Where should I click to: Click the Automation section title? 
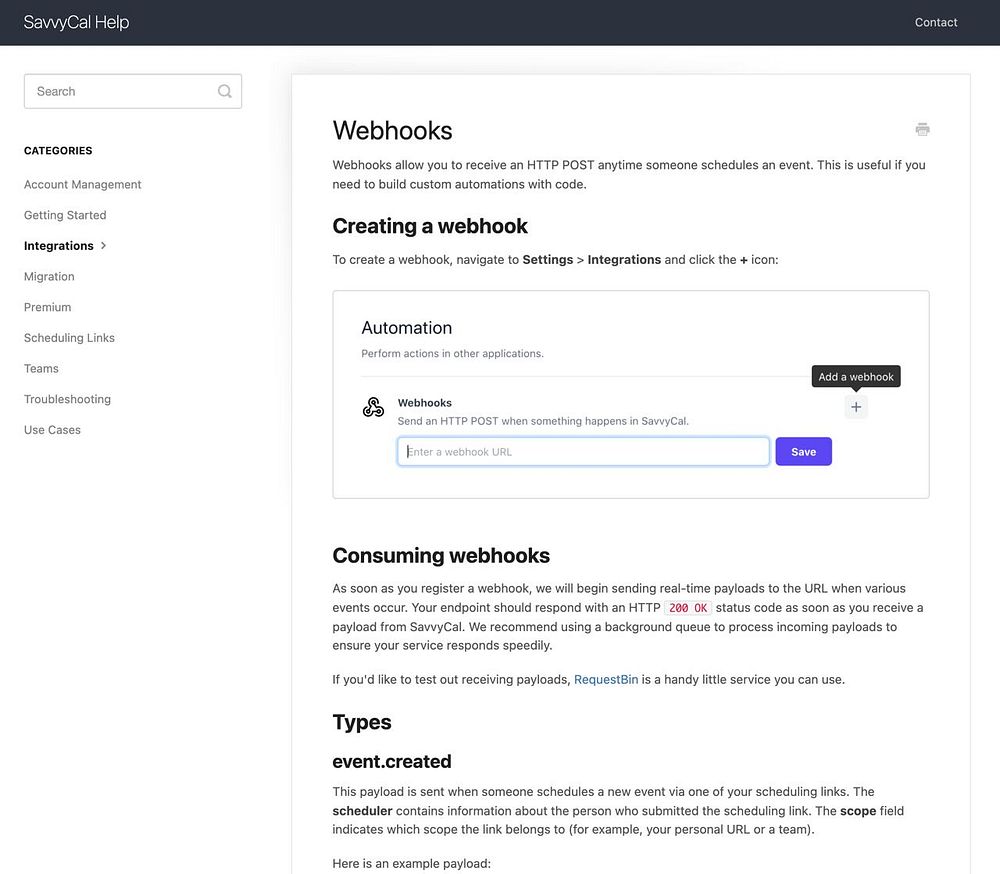(x=406, y=328)
